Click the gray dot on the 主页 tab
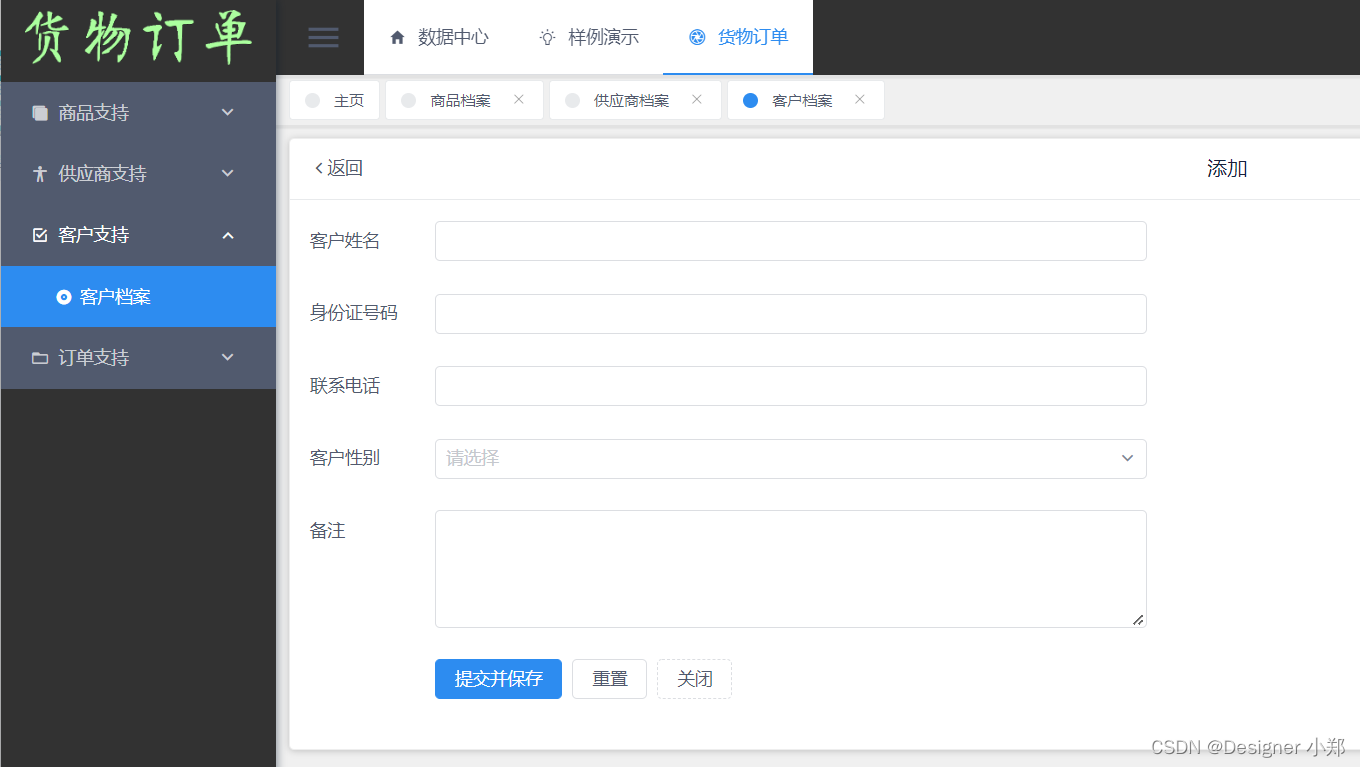Screen dimensions: 1360x767 coord(312,100)
